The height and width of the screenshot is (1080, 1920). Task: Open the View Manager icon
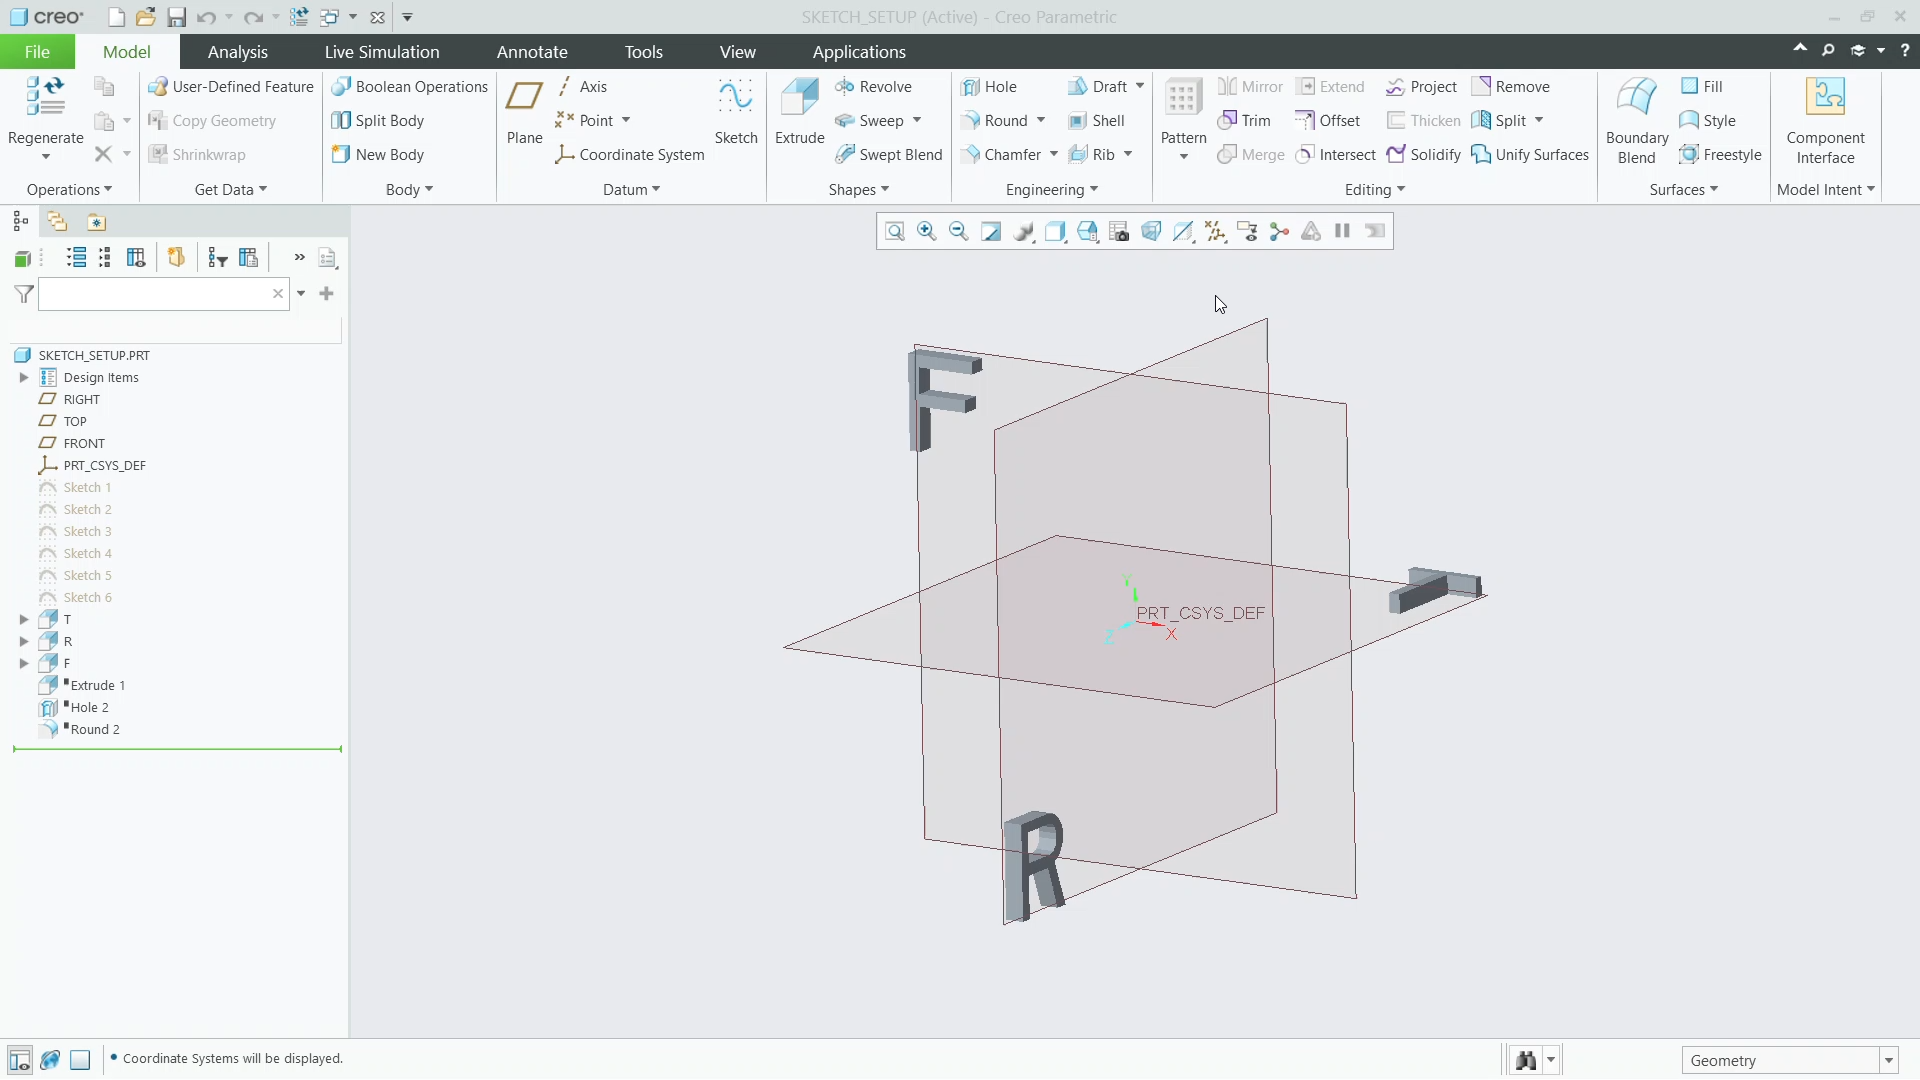(x=1119, y=232)
